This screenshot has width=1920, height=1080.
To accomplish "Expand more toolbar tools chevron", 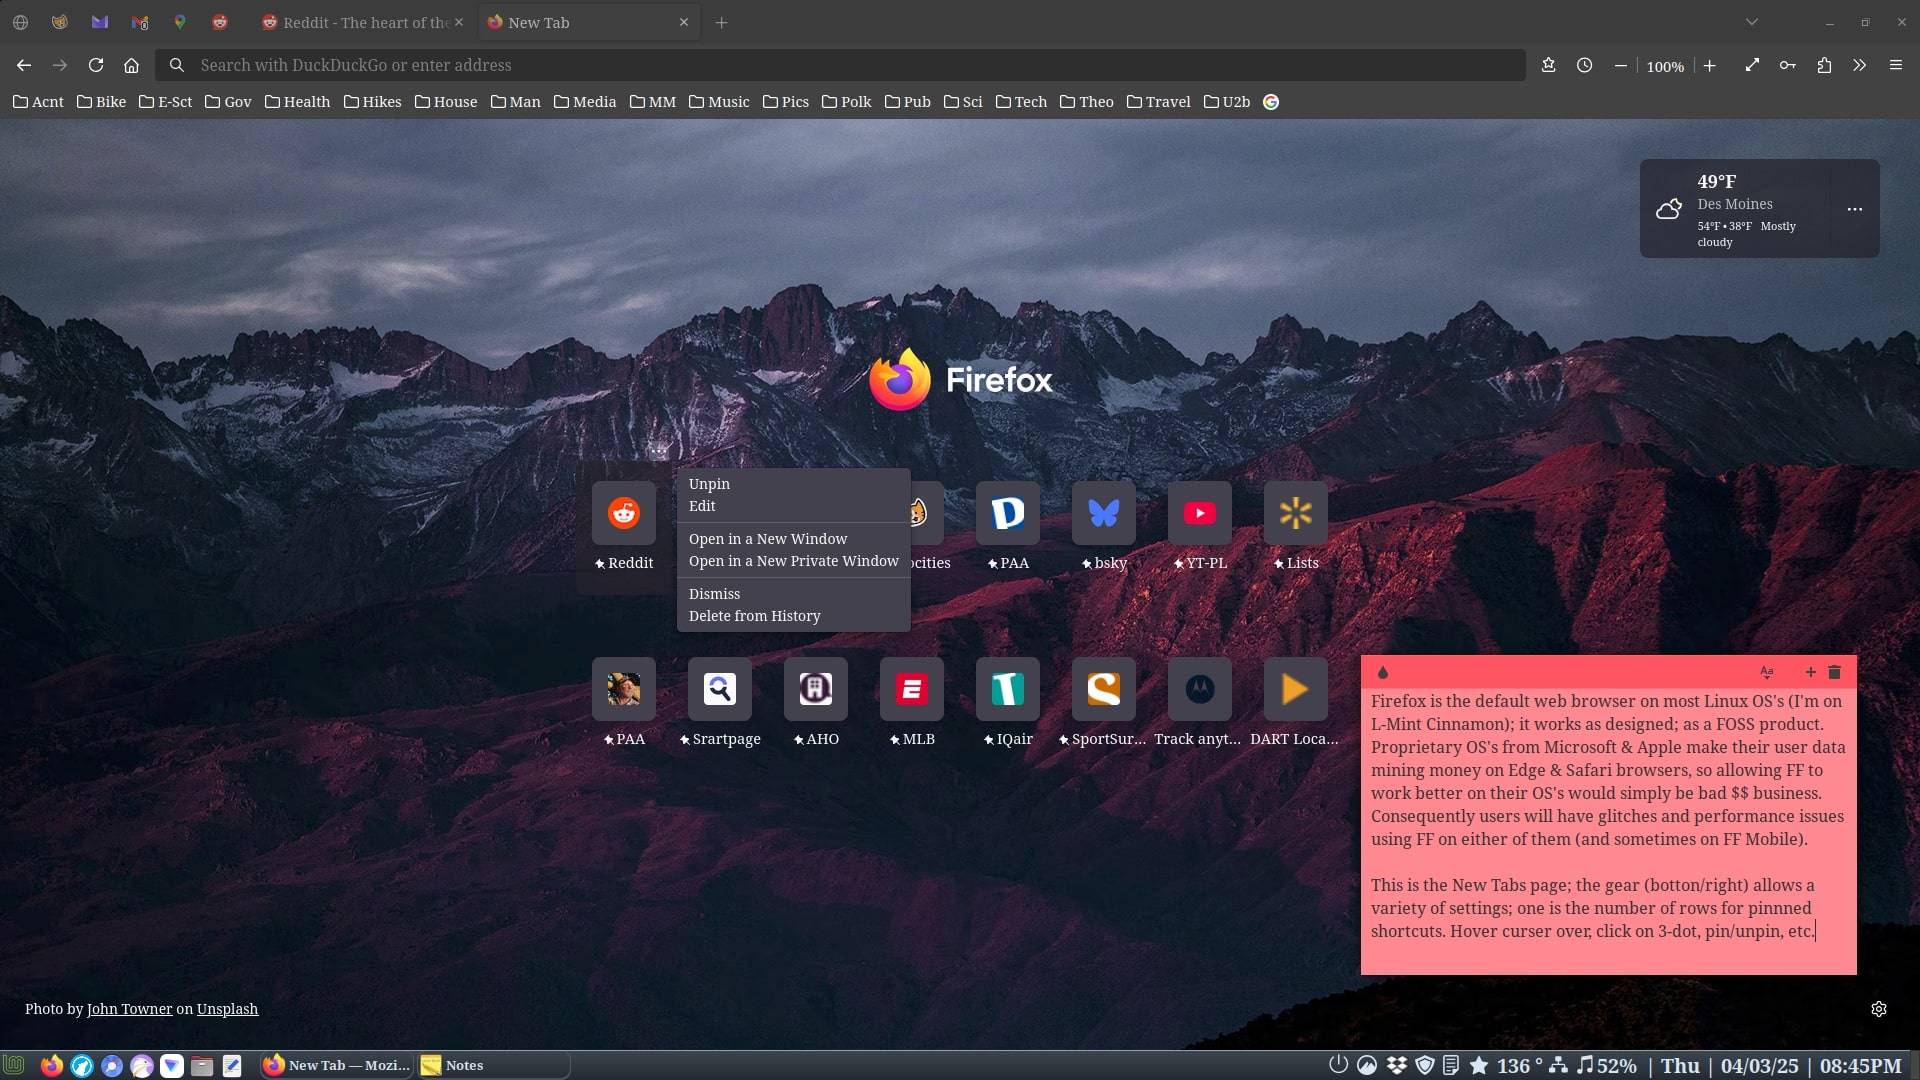I will coord(1859,65).
